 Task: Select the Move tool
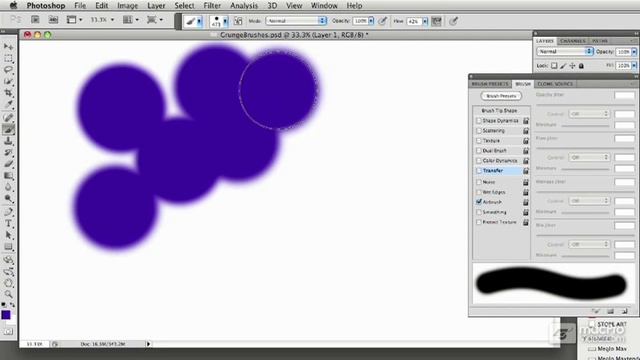click(8, 47)
